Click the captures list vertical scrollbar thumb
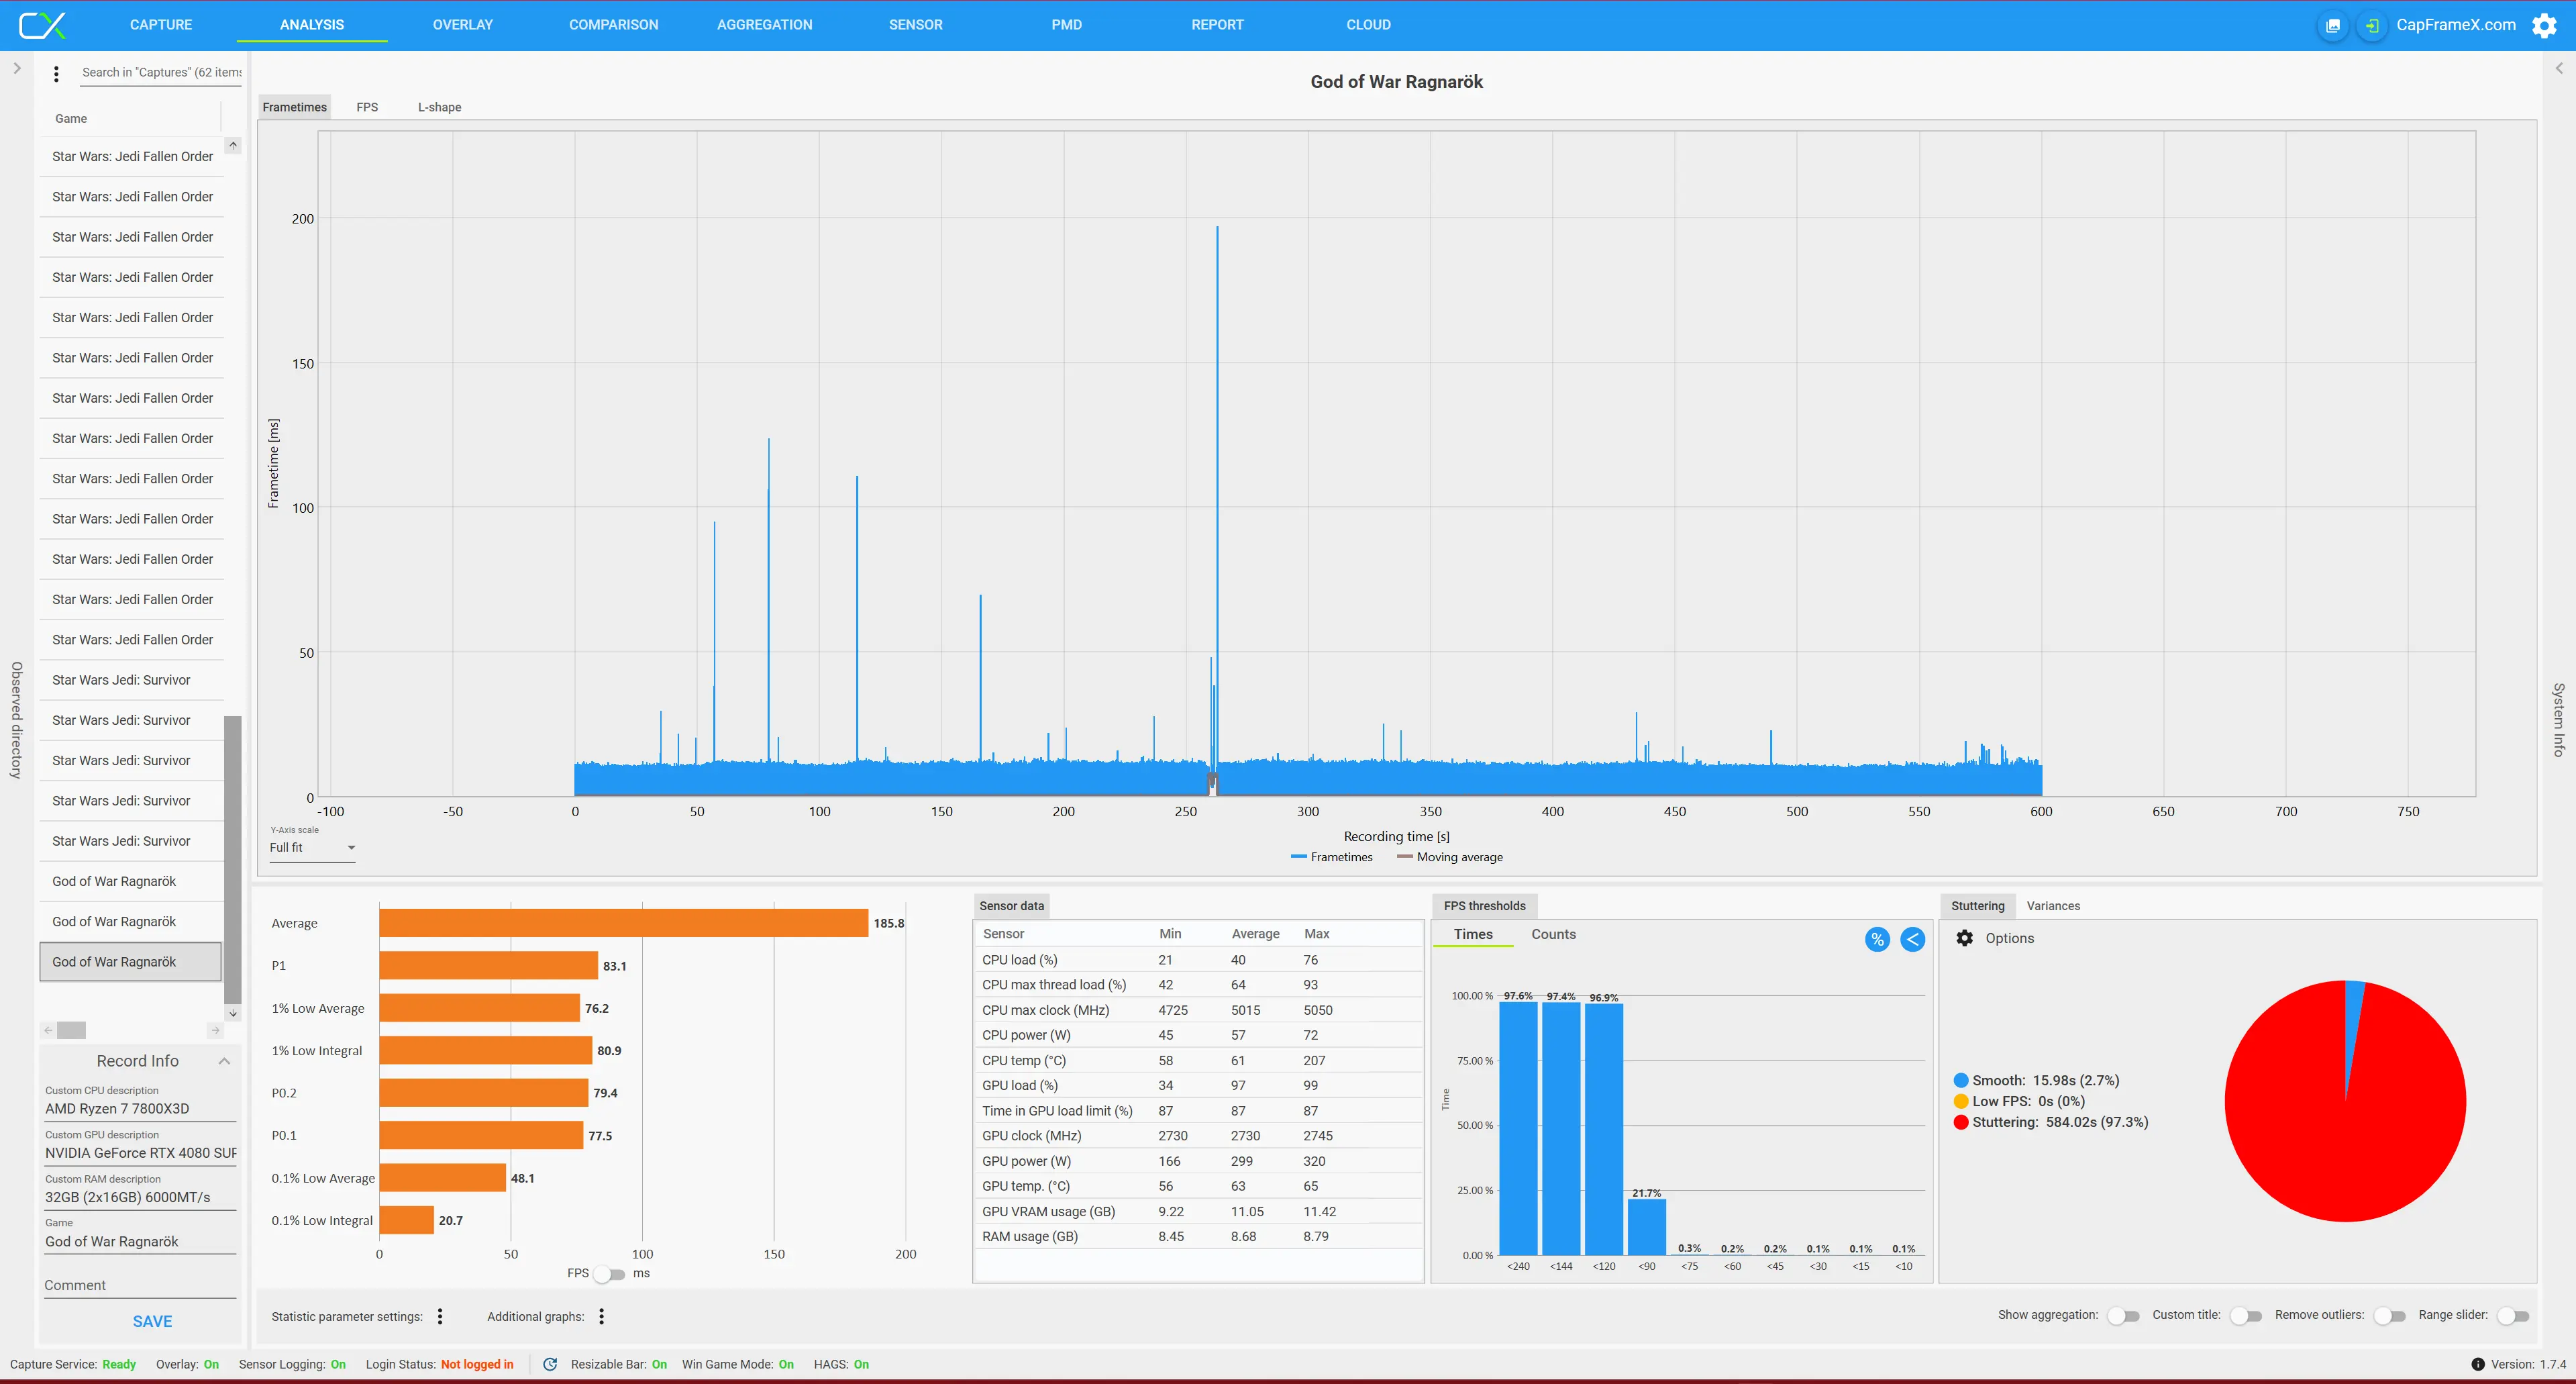Image resolution: width=2576 pixels, height=1384 pixels. point(233,860)
